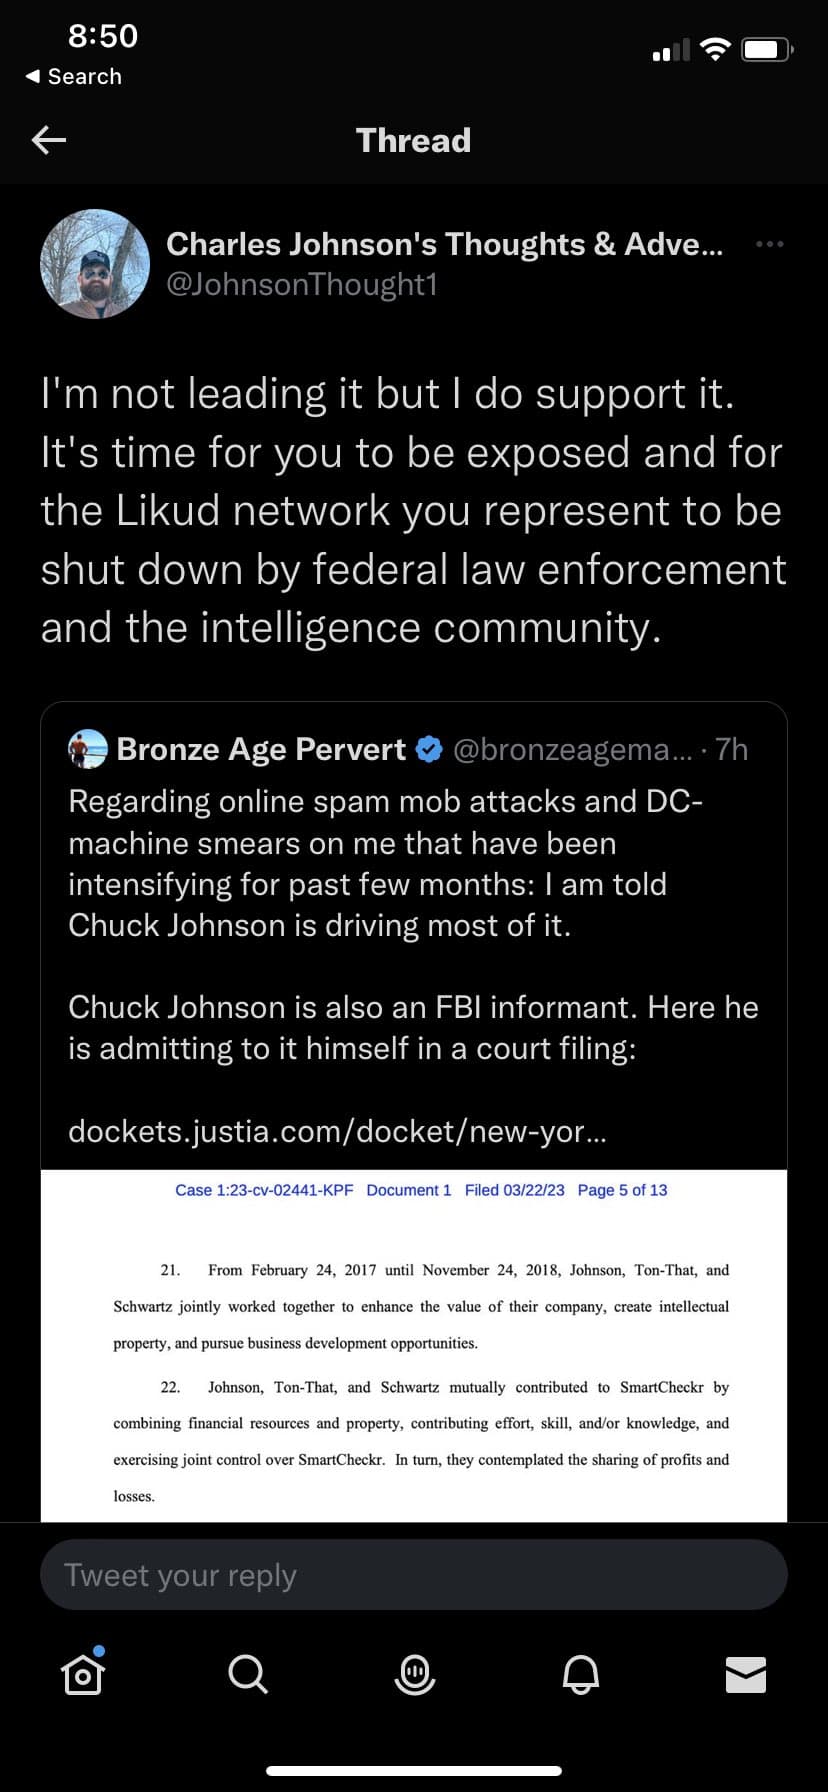Tap Bronze Age Pervert's small avatar

tap(88, 749)
